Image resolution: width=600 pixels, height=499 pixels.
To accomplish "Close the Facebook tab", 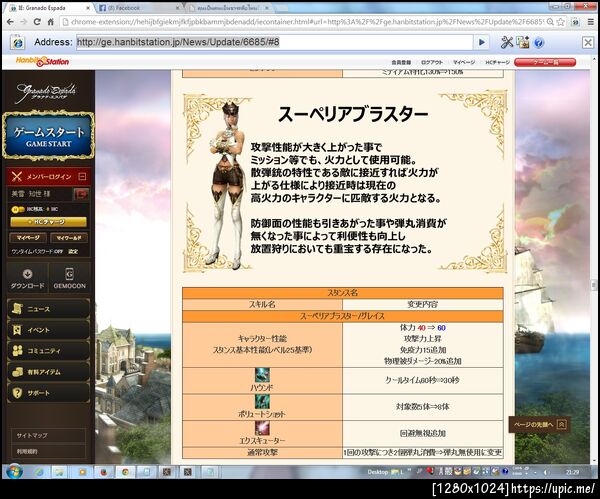I will tap(178, 8).
